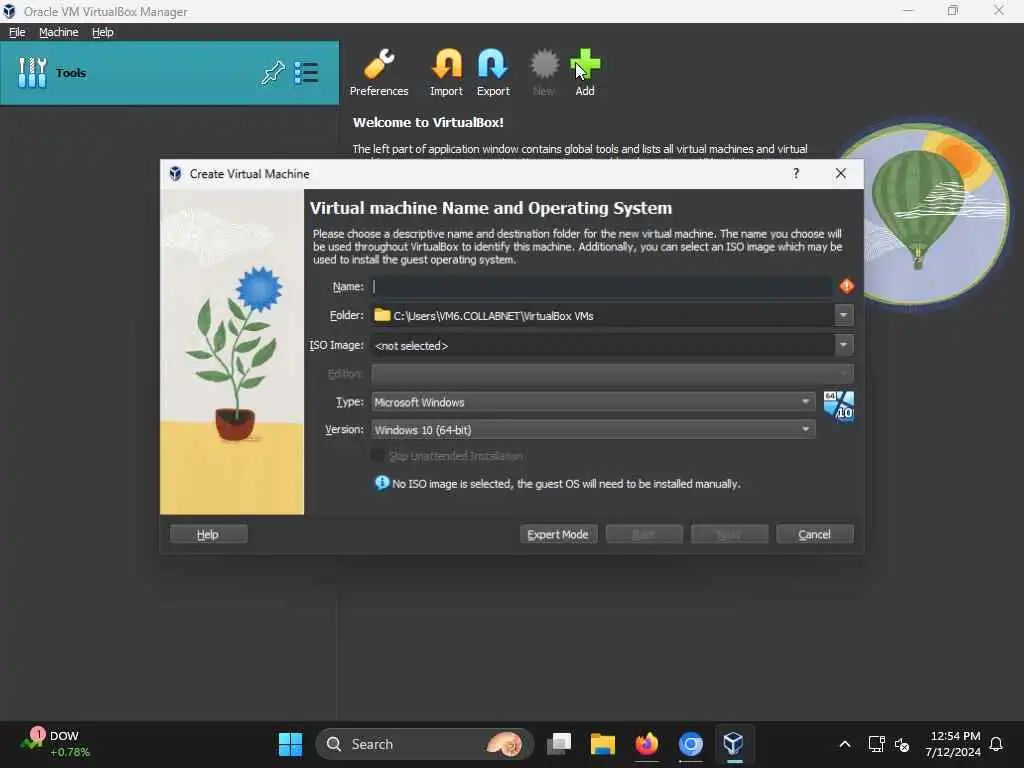Open Task View on the taskbar
This screenshot has width=1024, height=768.
pyautogui.click(x=559, y=744)
